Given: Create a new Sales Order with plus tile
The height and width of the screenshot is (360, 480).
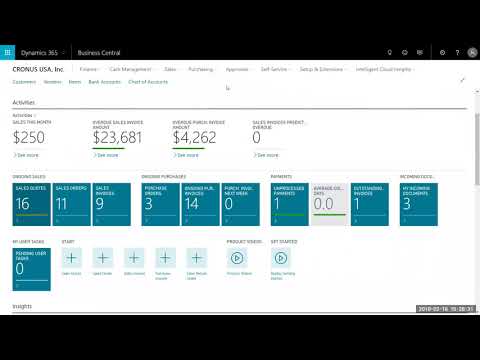Looking at the screenshot, I should [103, 258].
